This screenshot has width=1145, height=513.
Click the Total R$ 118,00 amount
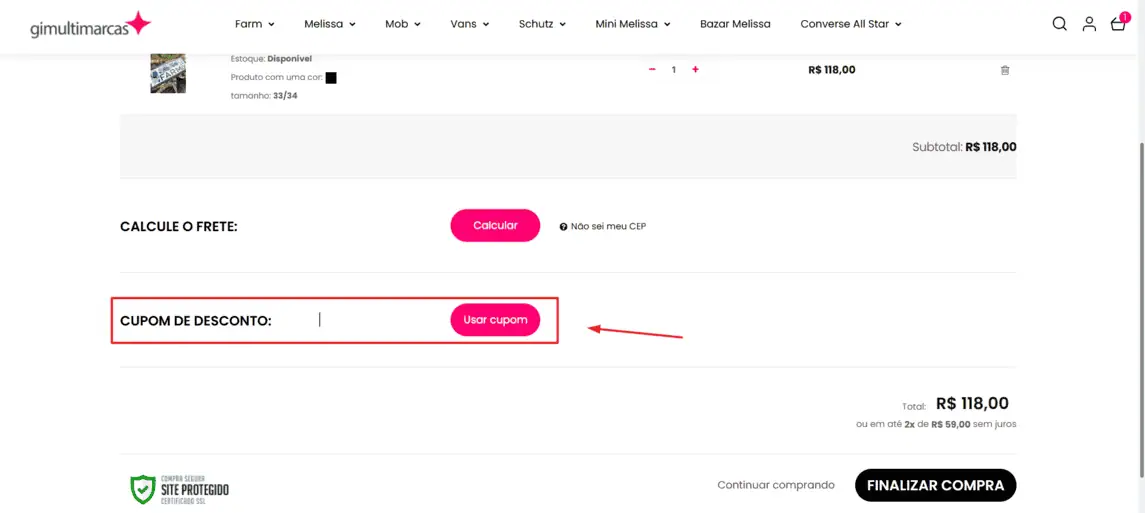(972, 404)
